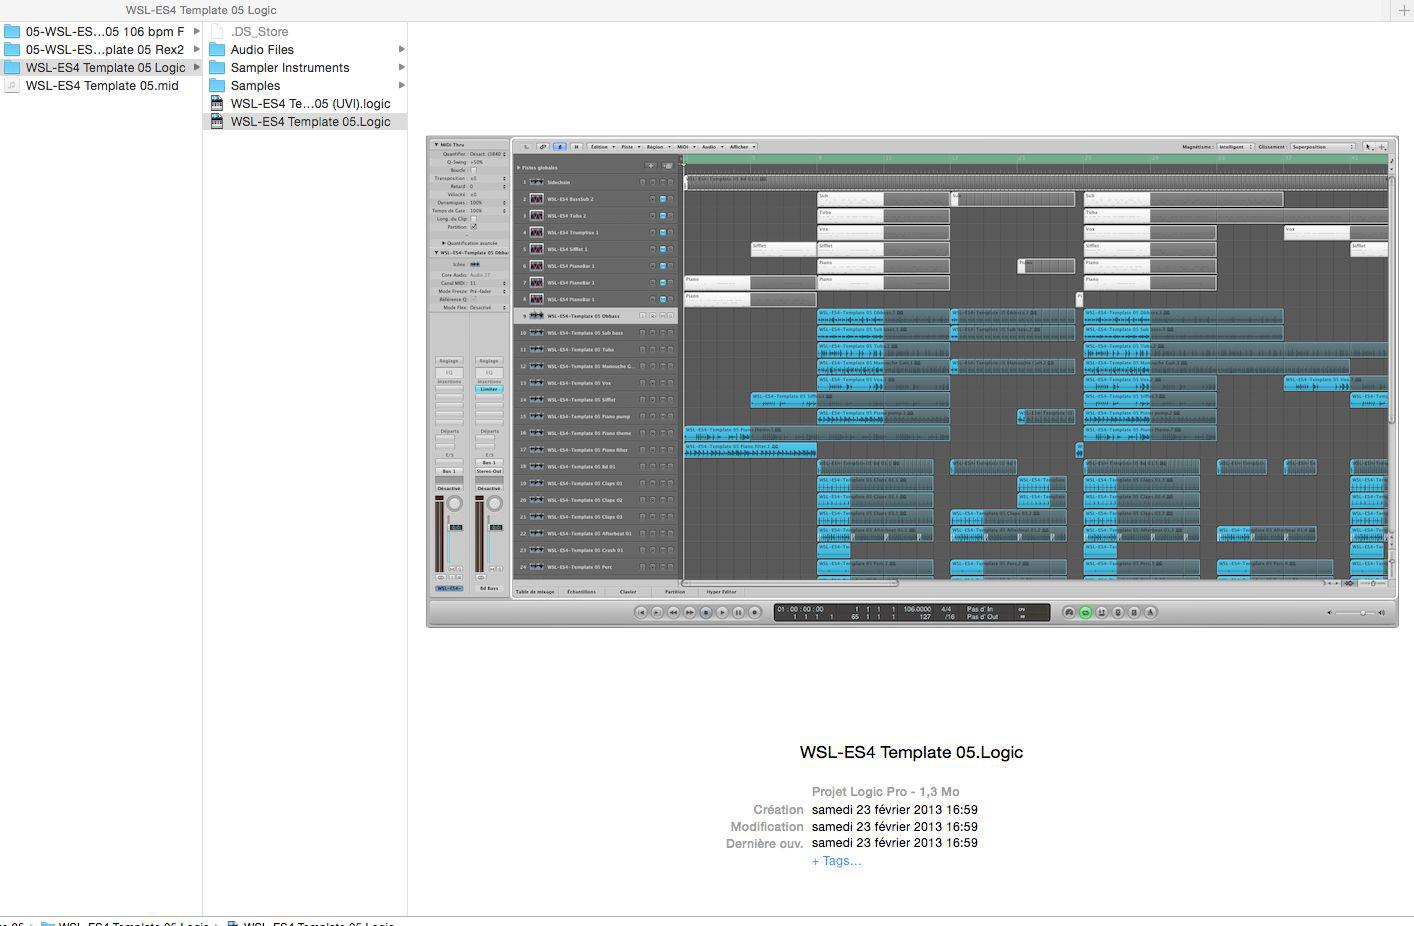Expand the Samples folder arrow
This screenshot has height=926, width=1414.
pyautogui.click(x=402, y=85)
